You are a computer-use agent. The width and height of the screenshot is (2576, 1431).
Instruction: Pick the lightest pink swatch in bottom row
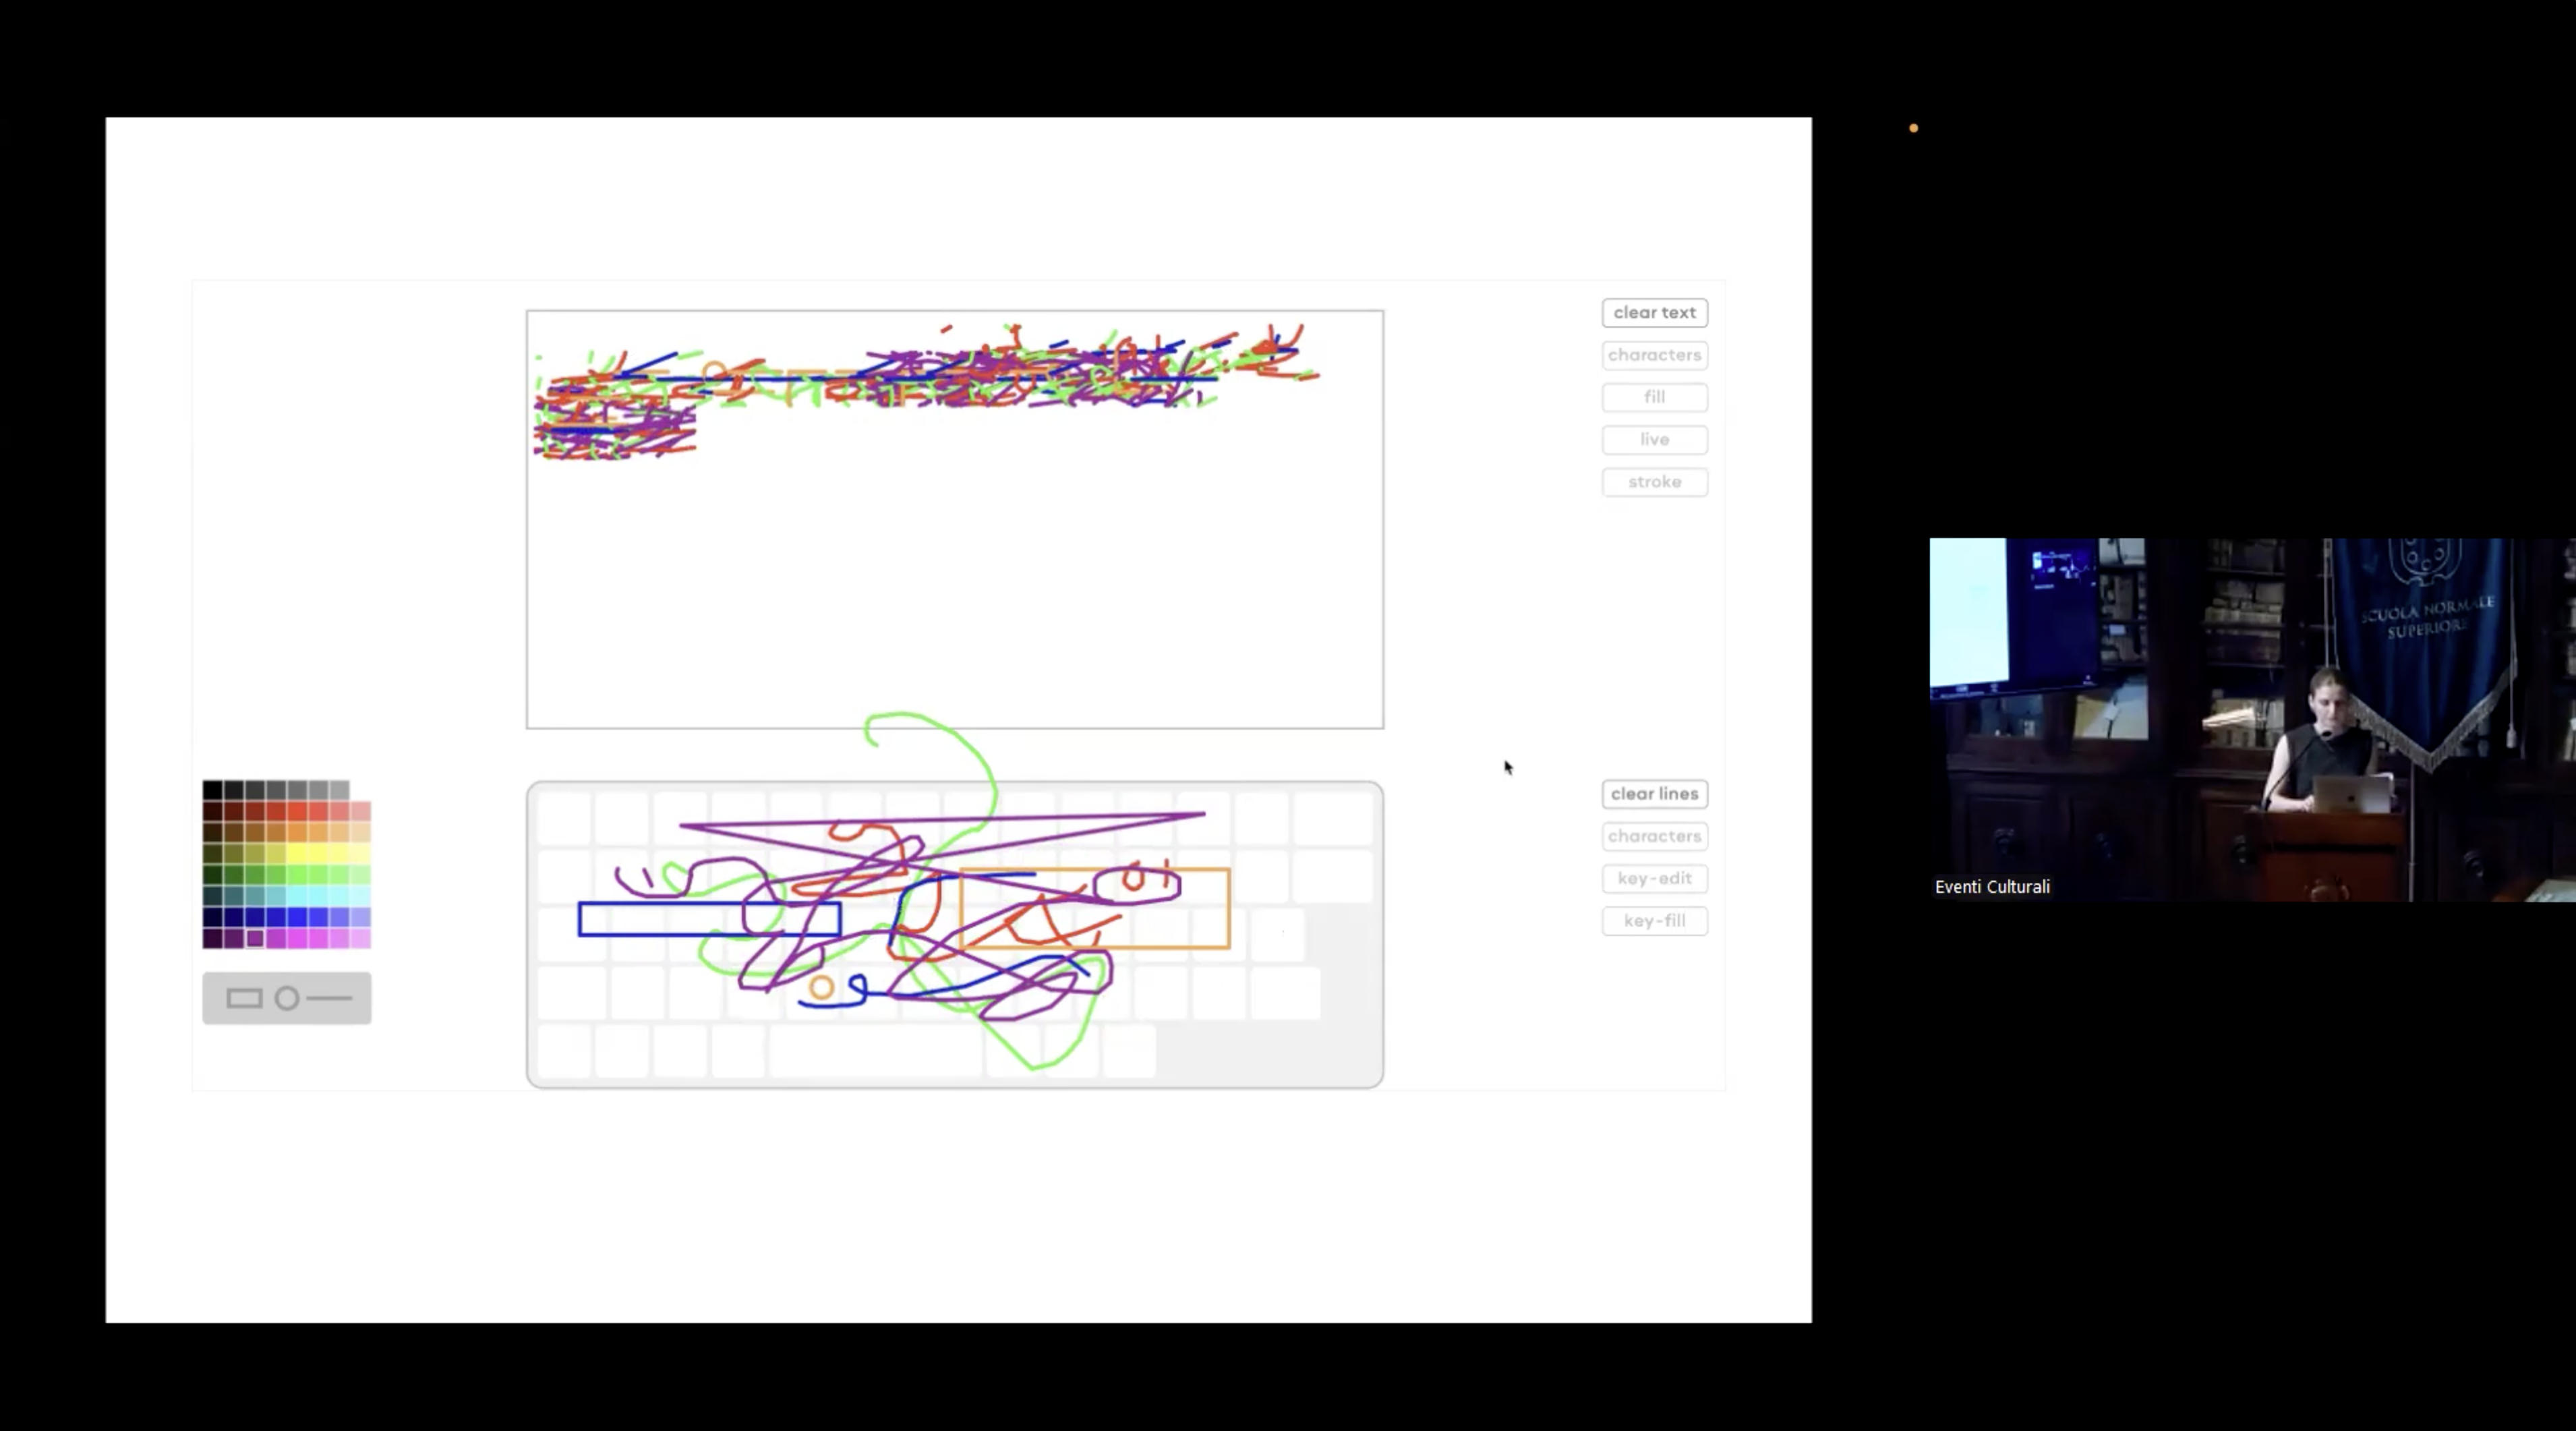tap(361, 938)
